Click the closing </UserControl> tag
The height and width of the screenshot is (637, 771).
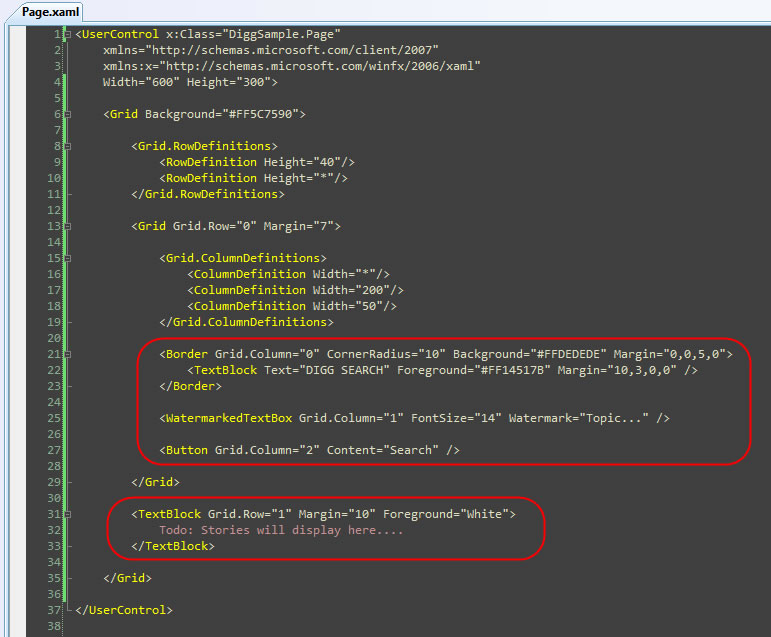pyautogui.click(x=124, y=609)
